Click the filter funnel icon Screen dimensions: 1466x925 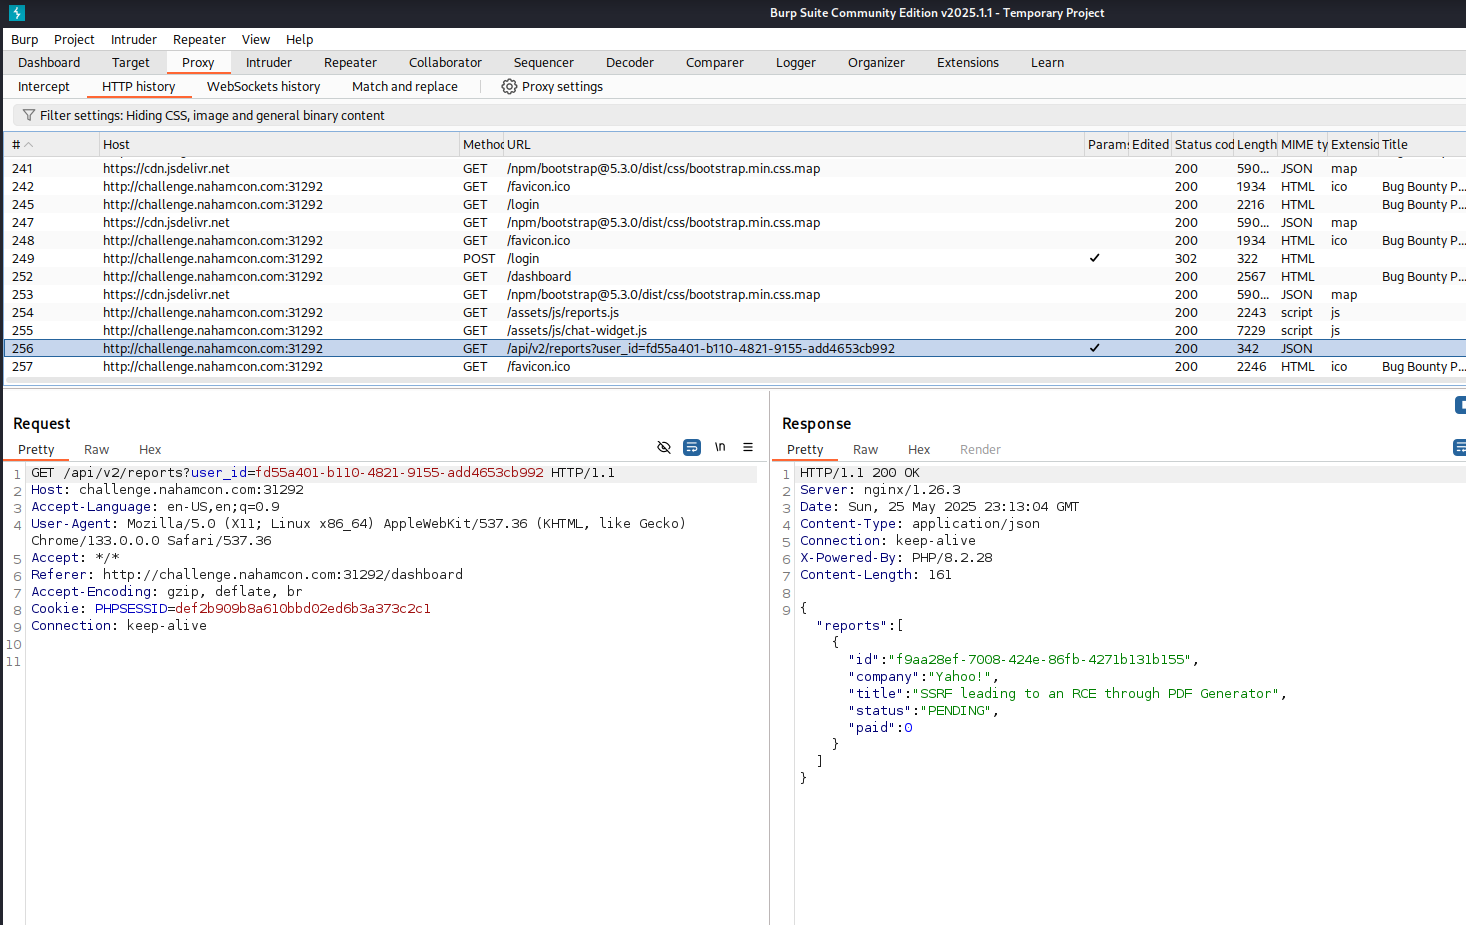pyautogui.click(x=28, y=115)
